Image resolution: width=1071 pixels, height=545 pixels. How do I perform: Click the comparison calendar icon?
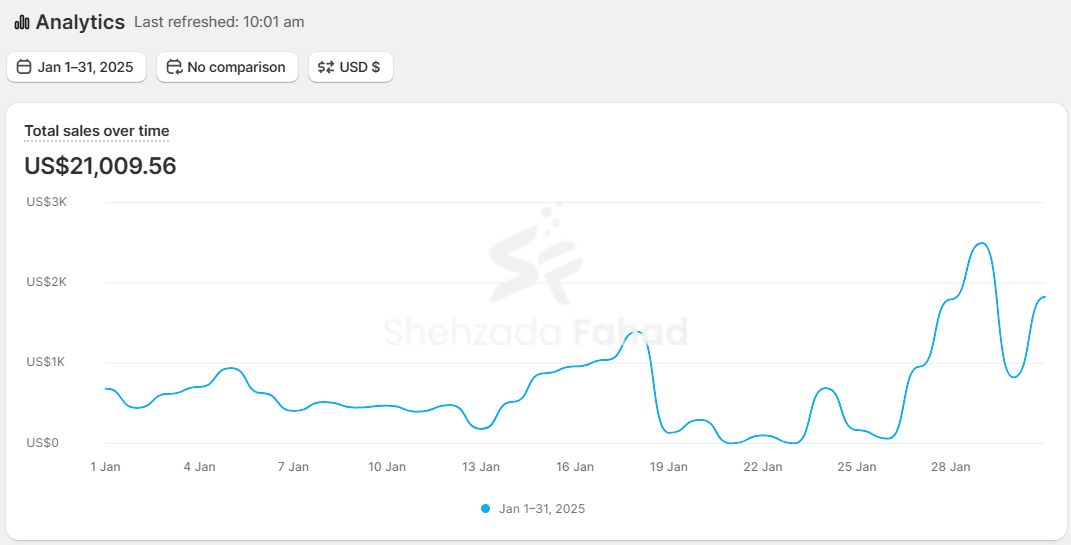(x=174, y=67)
